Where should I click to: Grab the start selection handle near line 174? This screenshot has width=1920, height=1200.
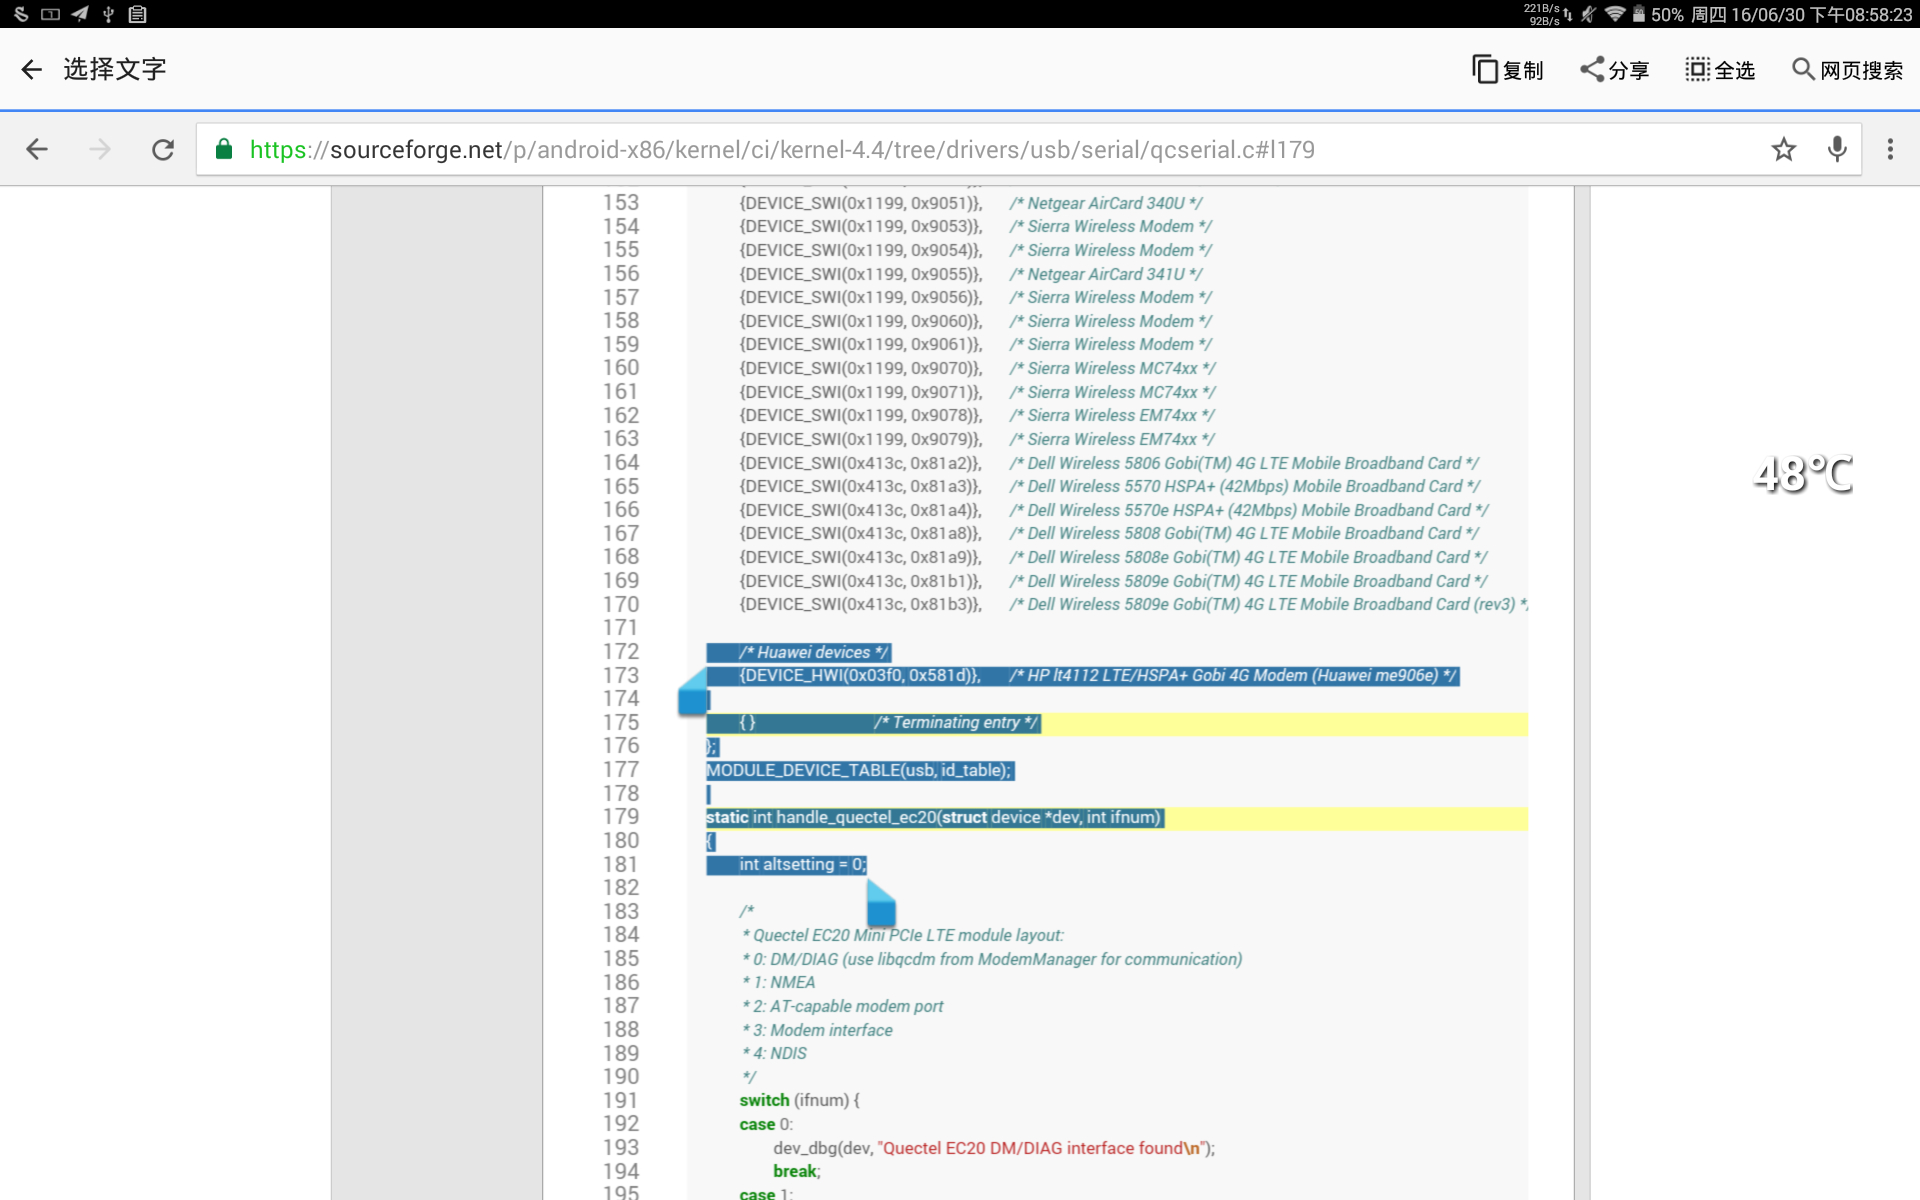pyautogui.click(x=693, y=694)
